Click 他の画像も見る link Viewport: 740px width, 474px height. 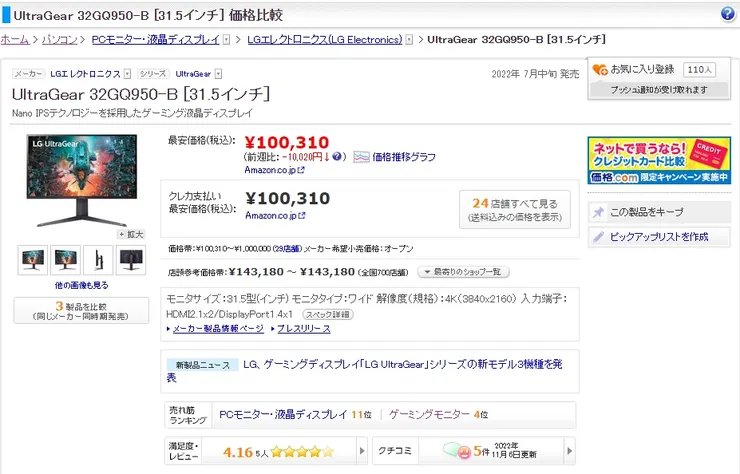click(81, 285)
